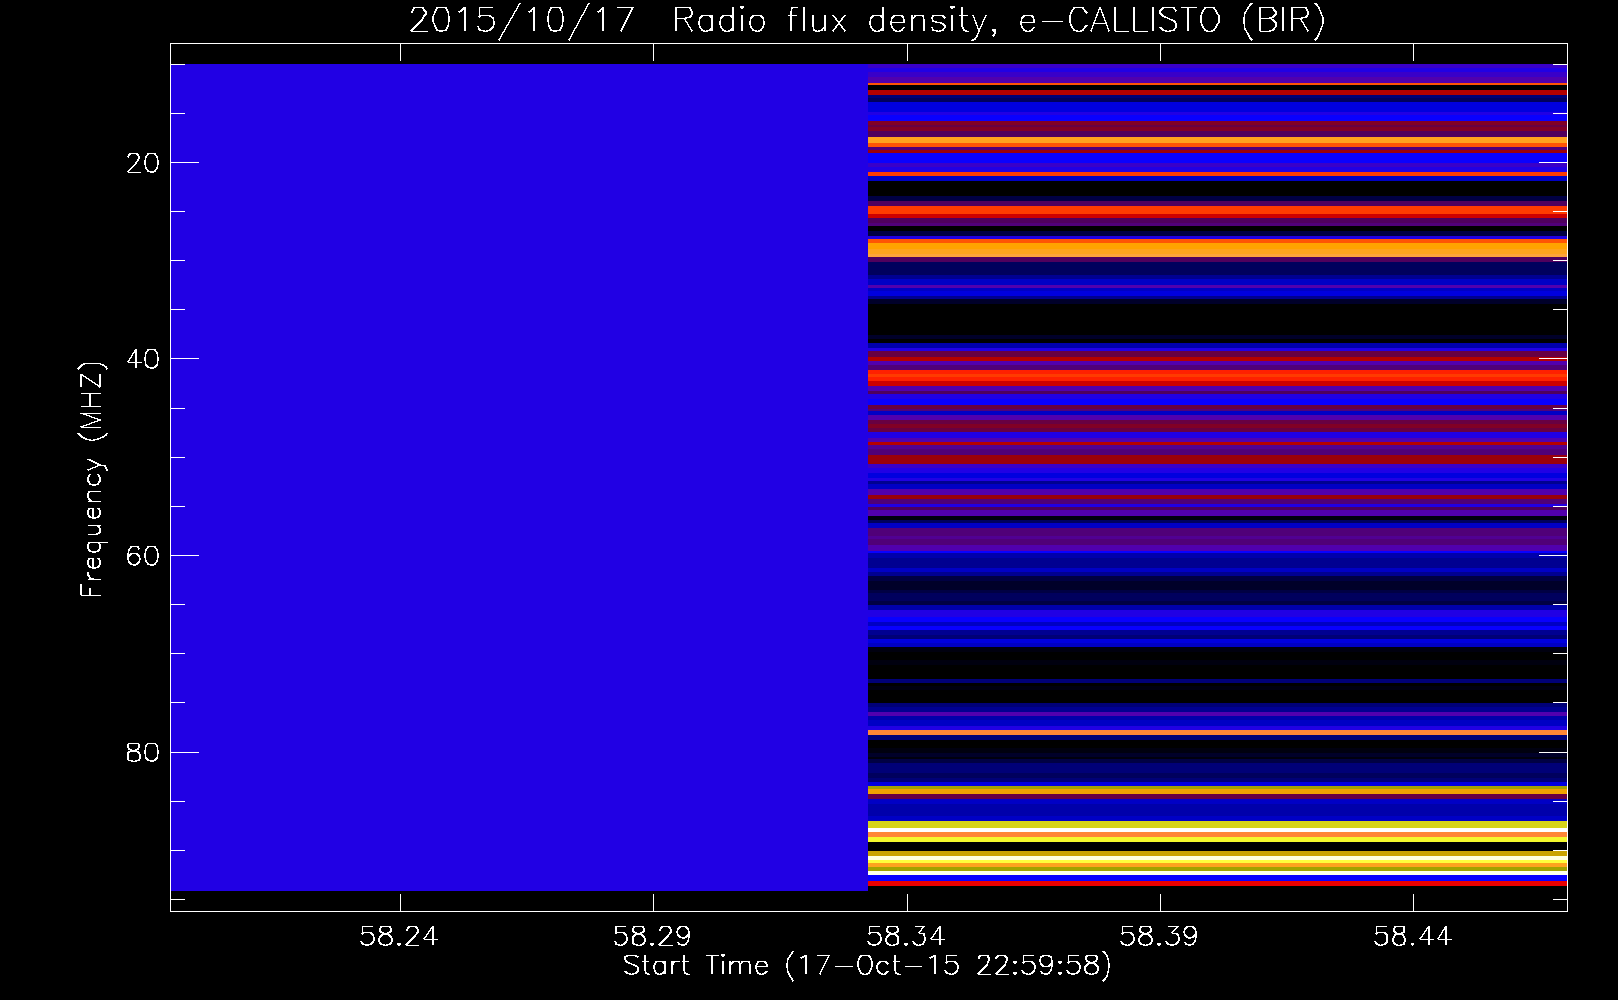Screen dimensions: 1618x1000
Task: Click the "Frequency (MHZ)" axis label
Action: (92, 478)
